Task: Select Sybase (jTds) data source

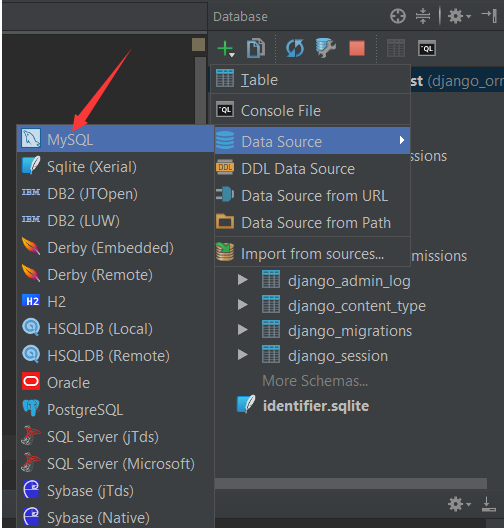Action: pyautogui.click(x=115, y=491)
